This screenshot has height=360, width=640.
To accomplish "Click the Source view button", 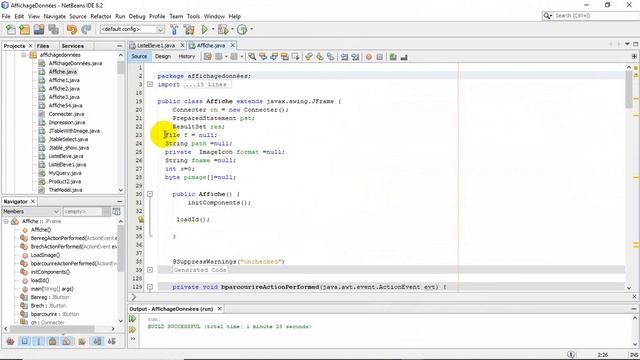I will click(139, 56).
